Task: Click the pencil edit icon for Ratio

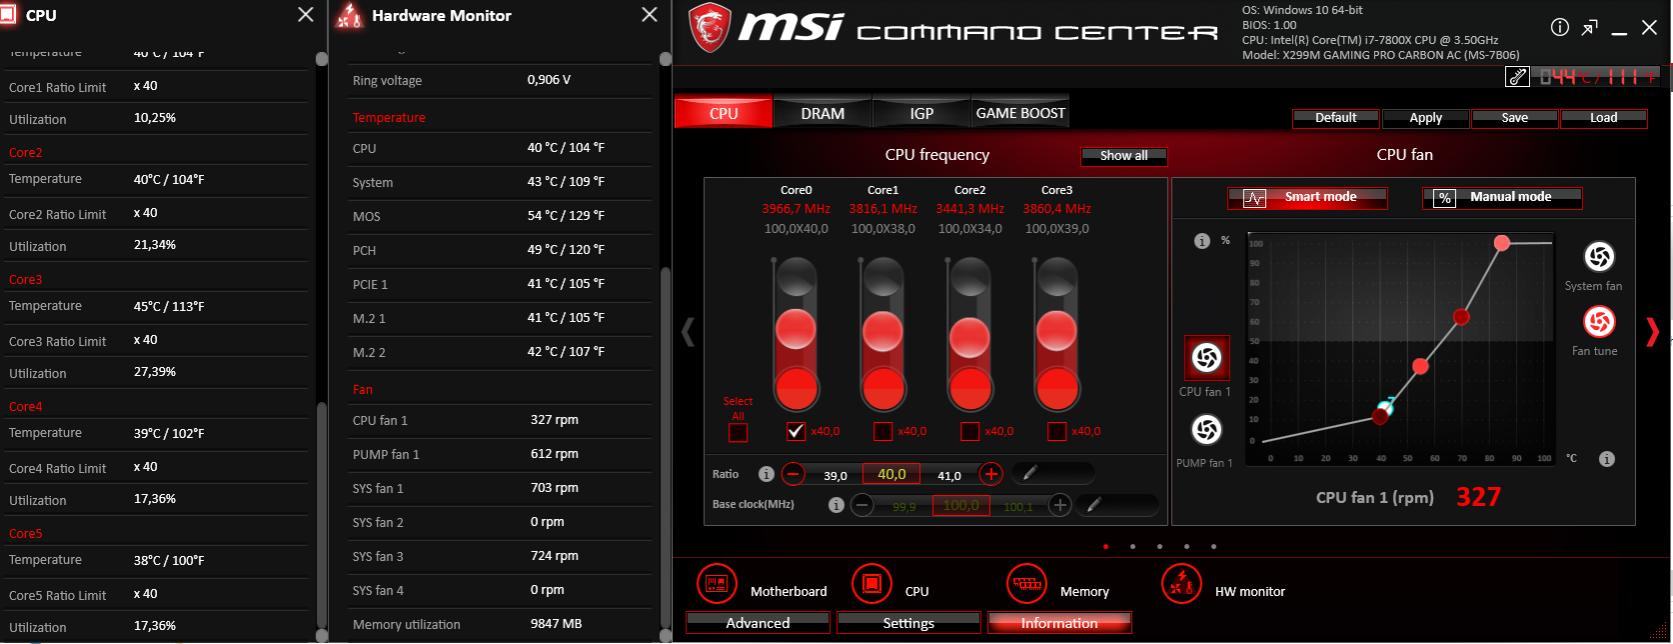Action: 1029,473
